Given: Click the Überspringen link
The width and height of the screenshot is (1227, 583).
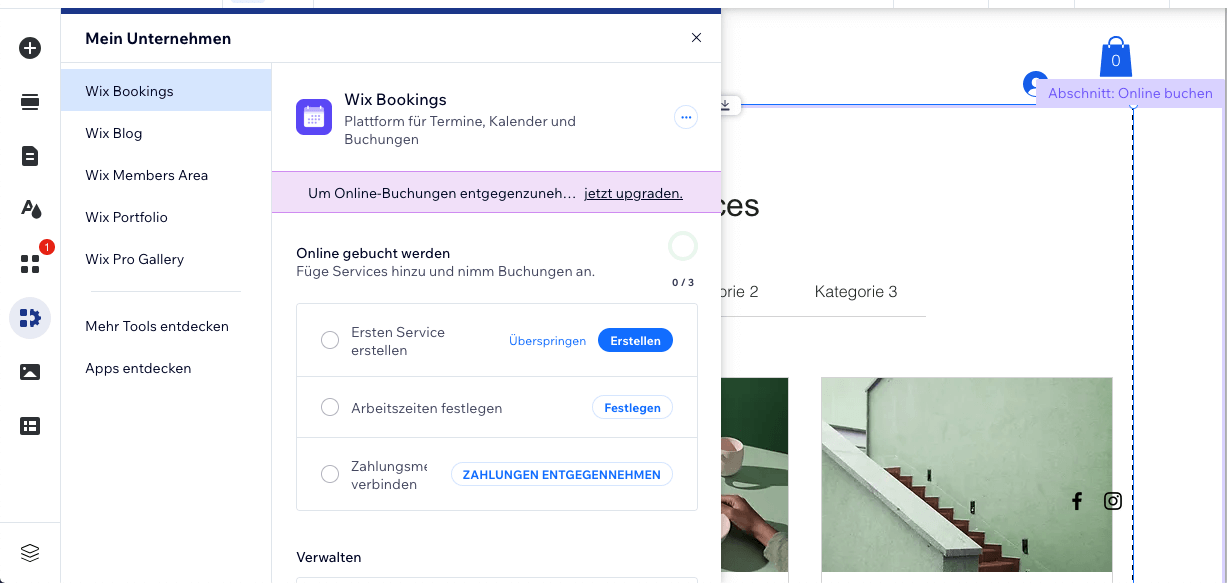Looking at the screenshot, I should pyautogui.click(x=547, y=341).
